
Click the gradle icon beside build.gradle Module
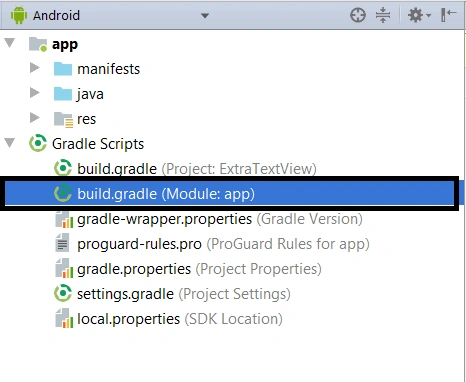pyautogui.click(x=63, y=193)
